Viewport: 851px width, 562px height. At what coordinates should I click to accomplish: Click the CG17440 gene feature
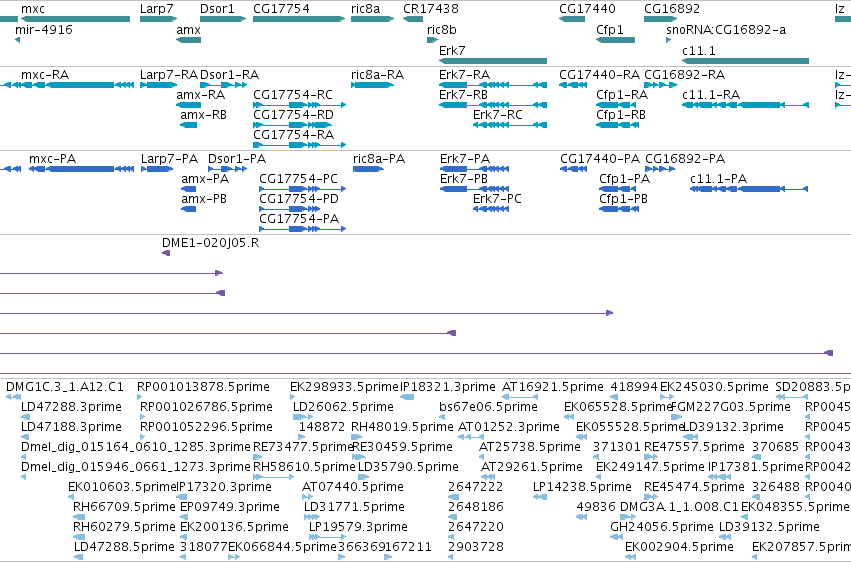point(572,19)
